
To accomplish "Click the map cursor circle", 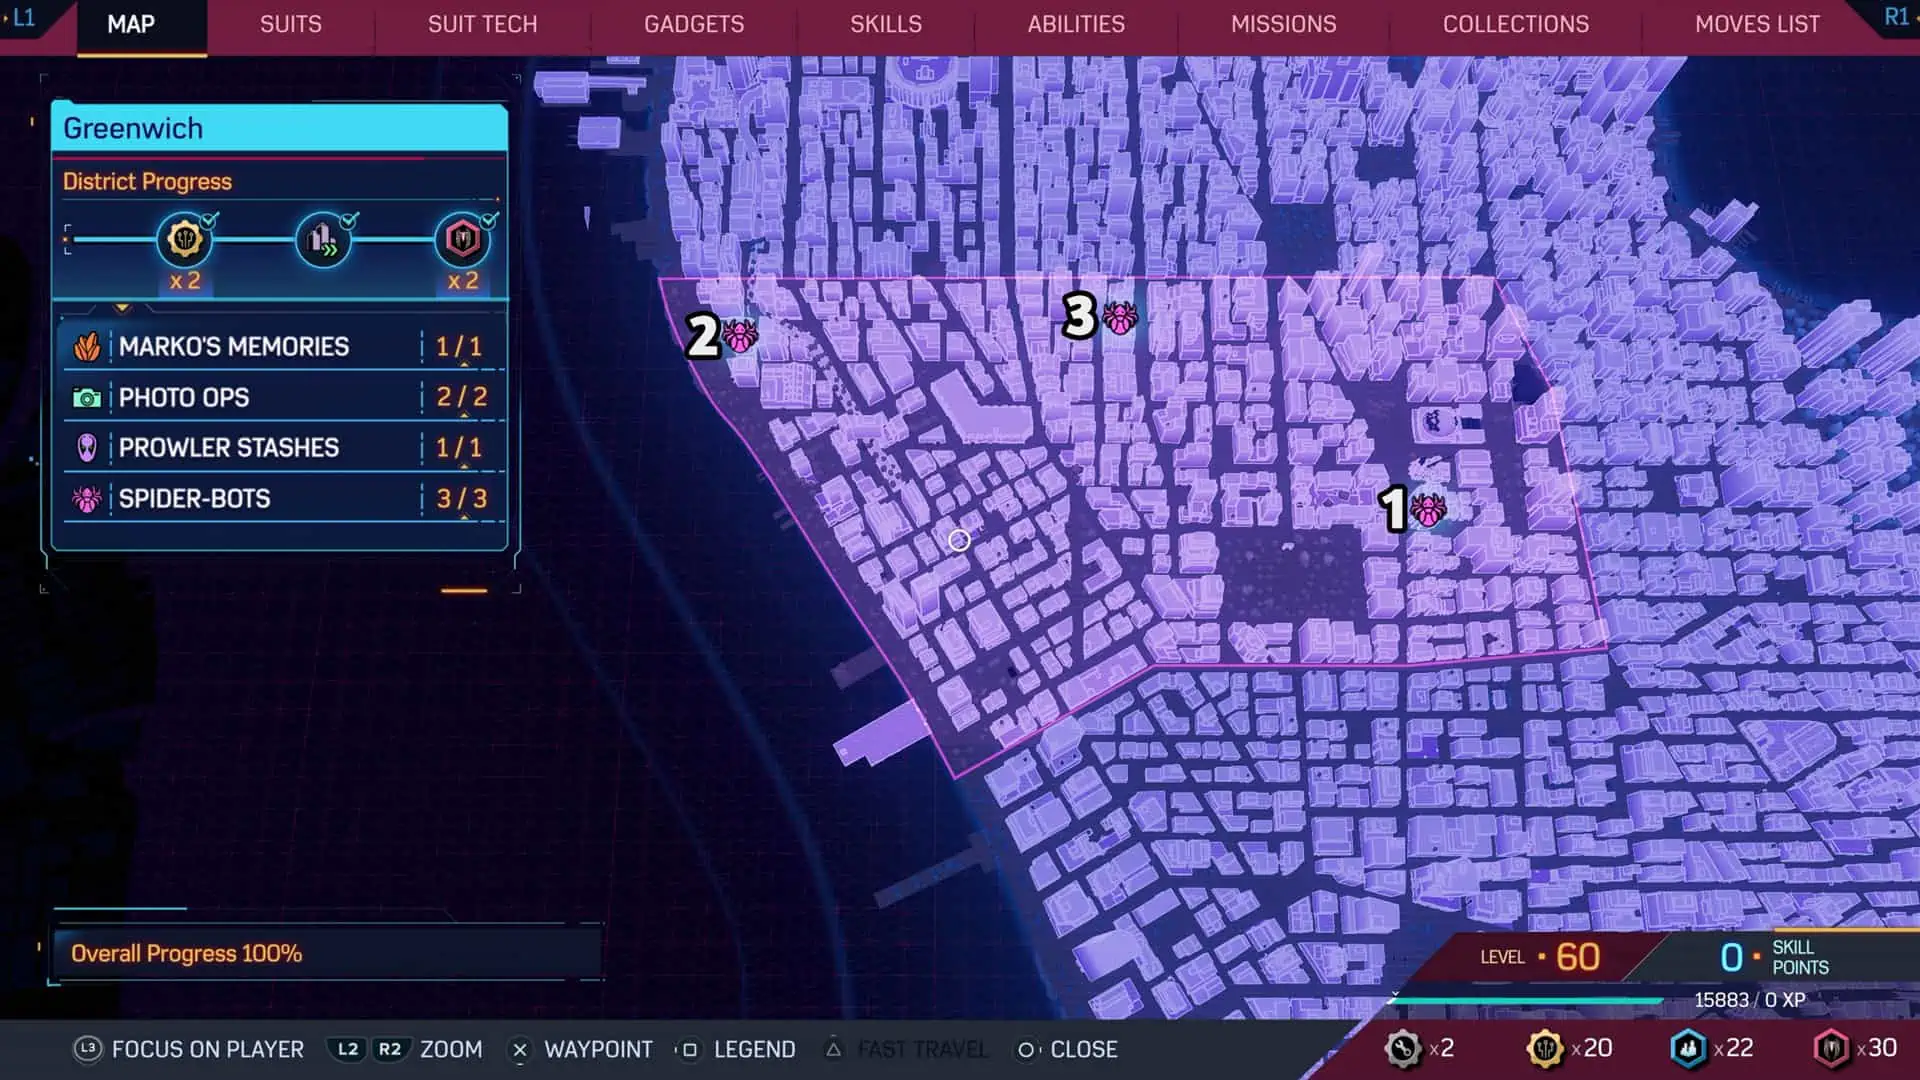I will [959, 540].
